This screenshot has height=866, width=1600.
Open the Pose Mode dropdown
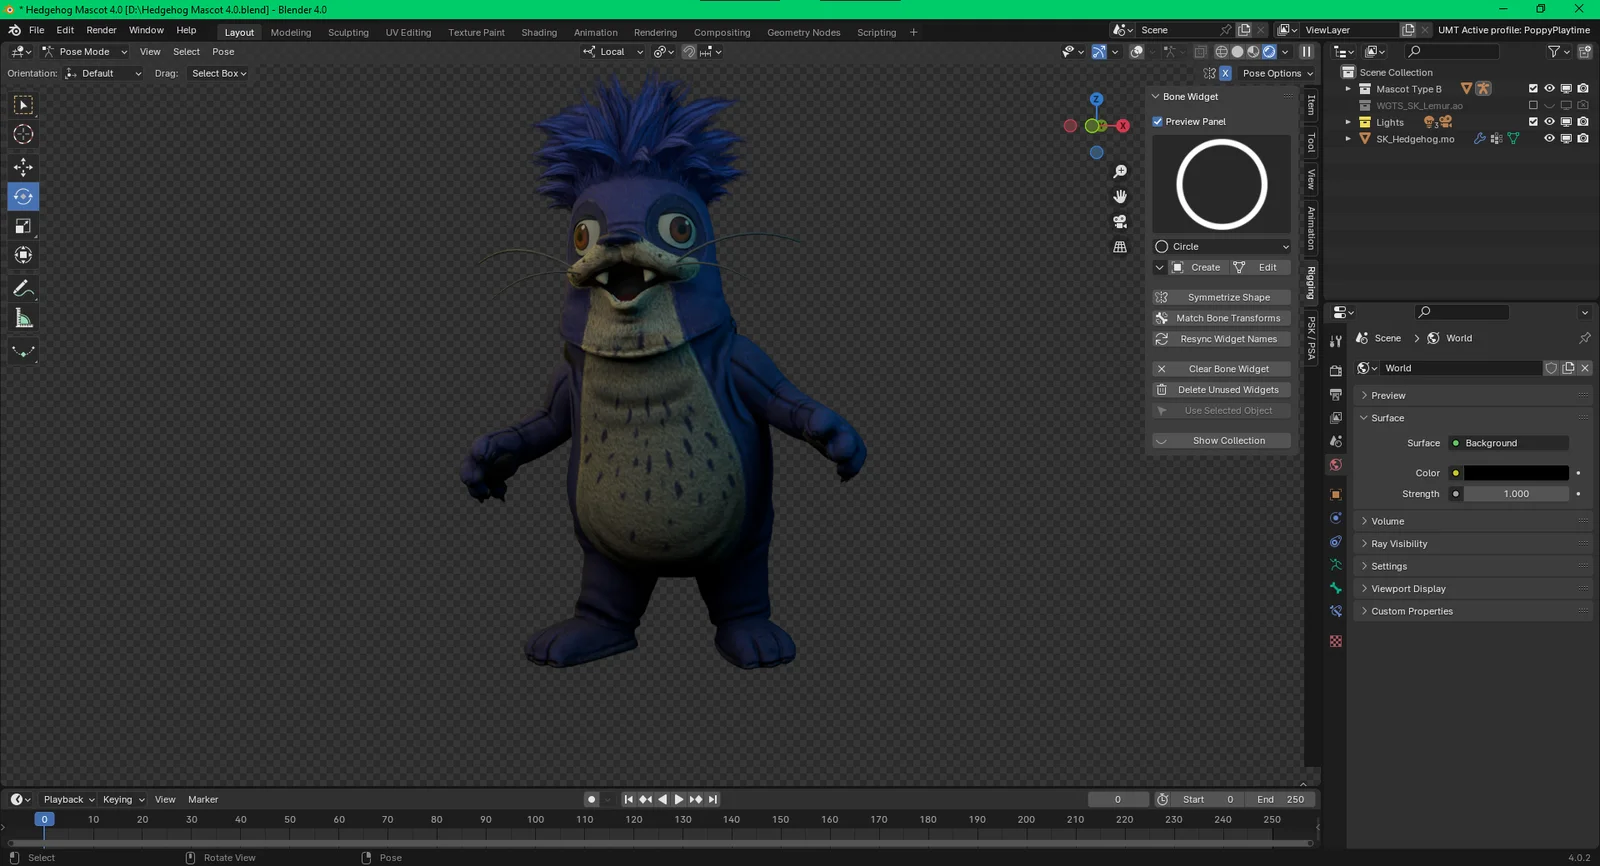point(85,52)
